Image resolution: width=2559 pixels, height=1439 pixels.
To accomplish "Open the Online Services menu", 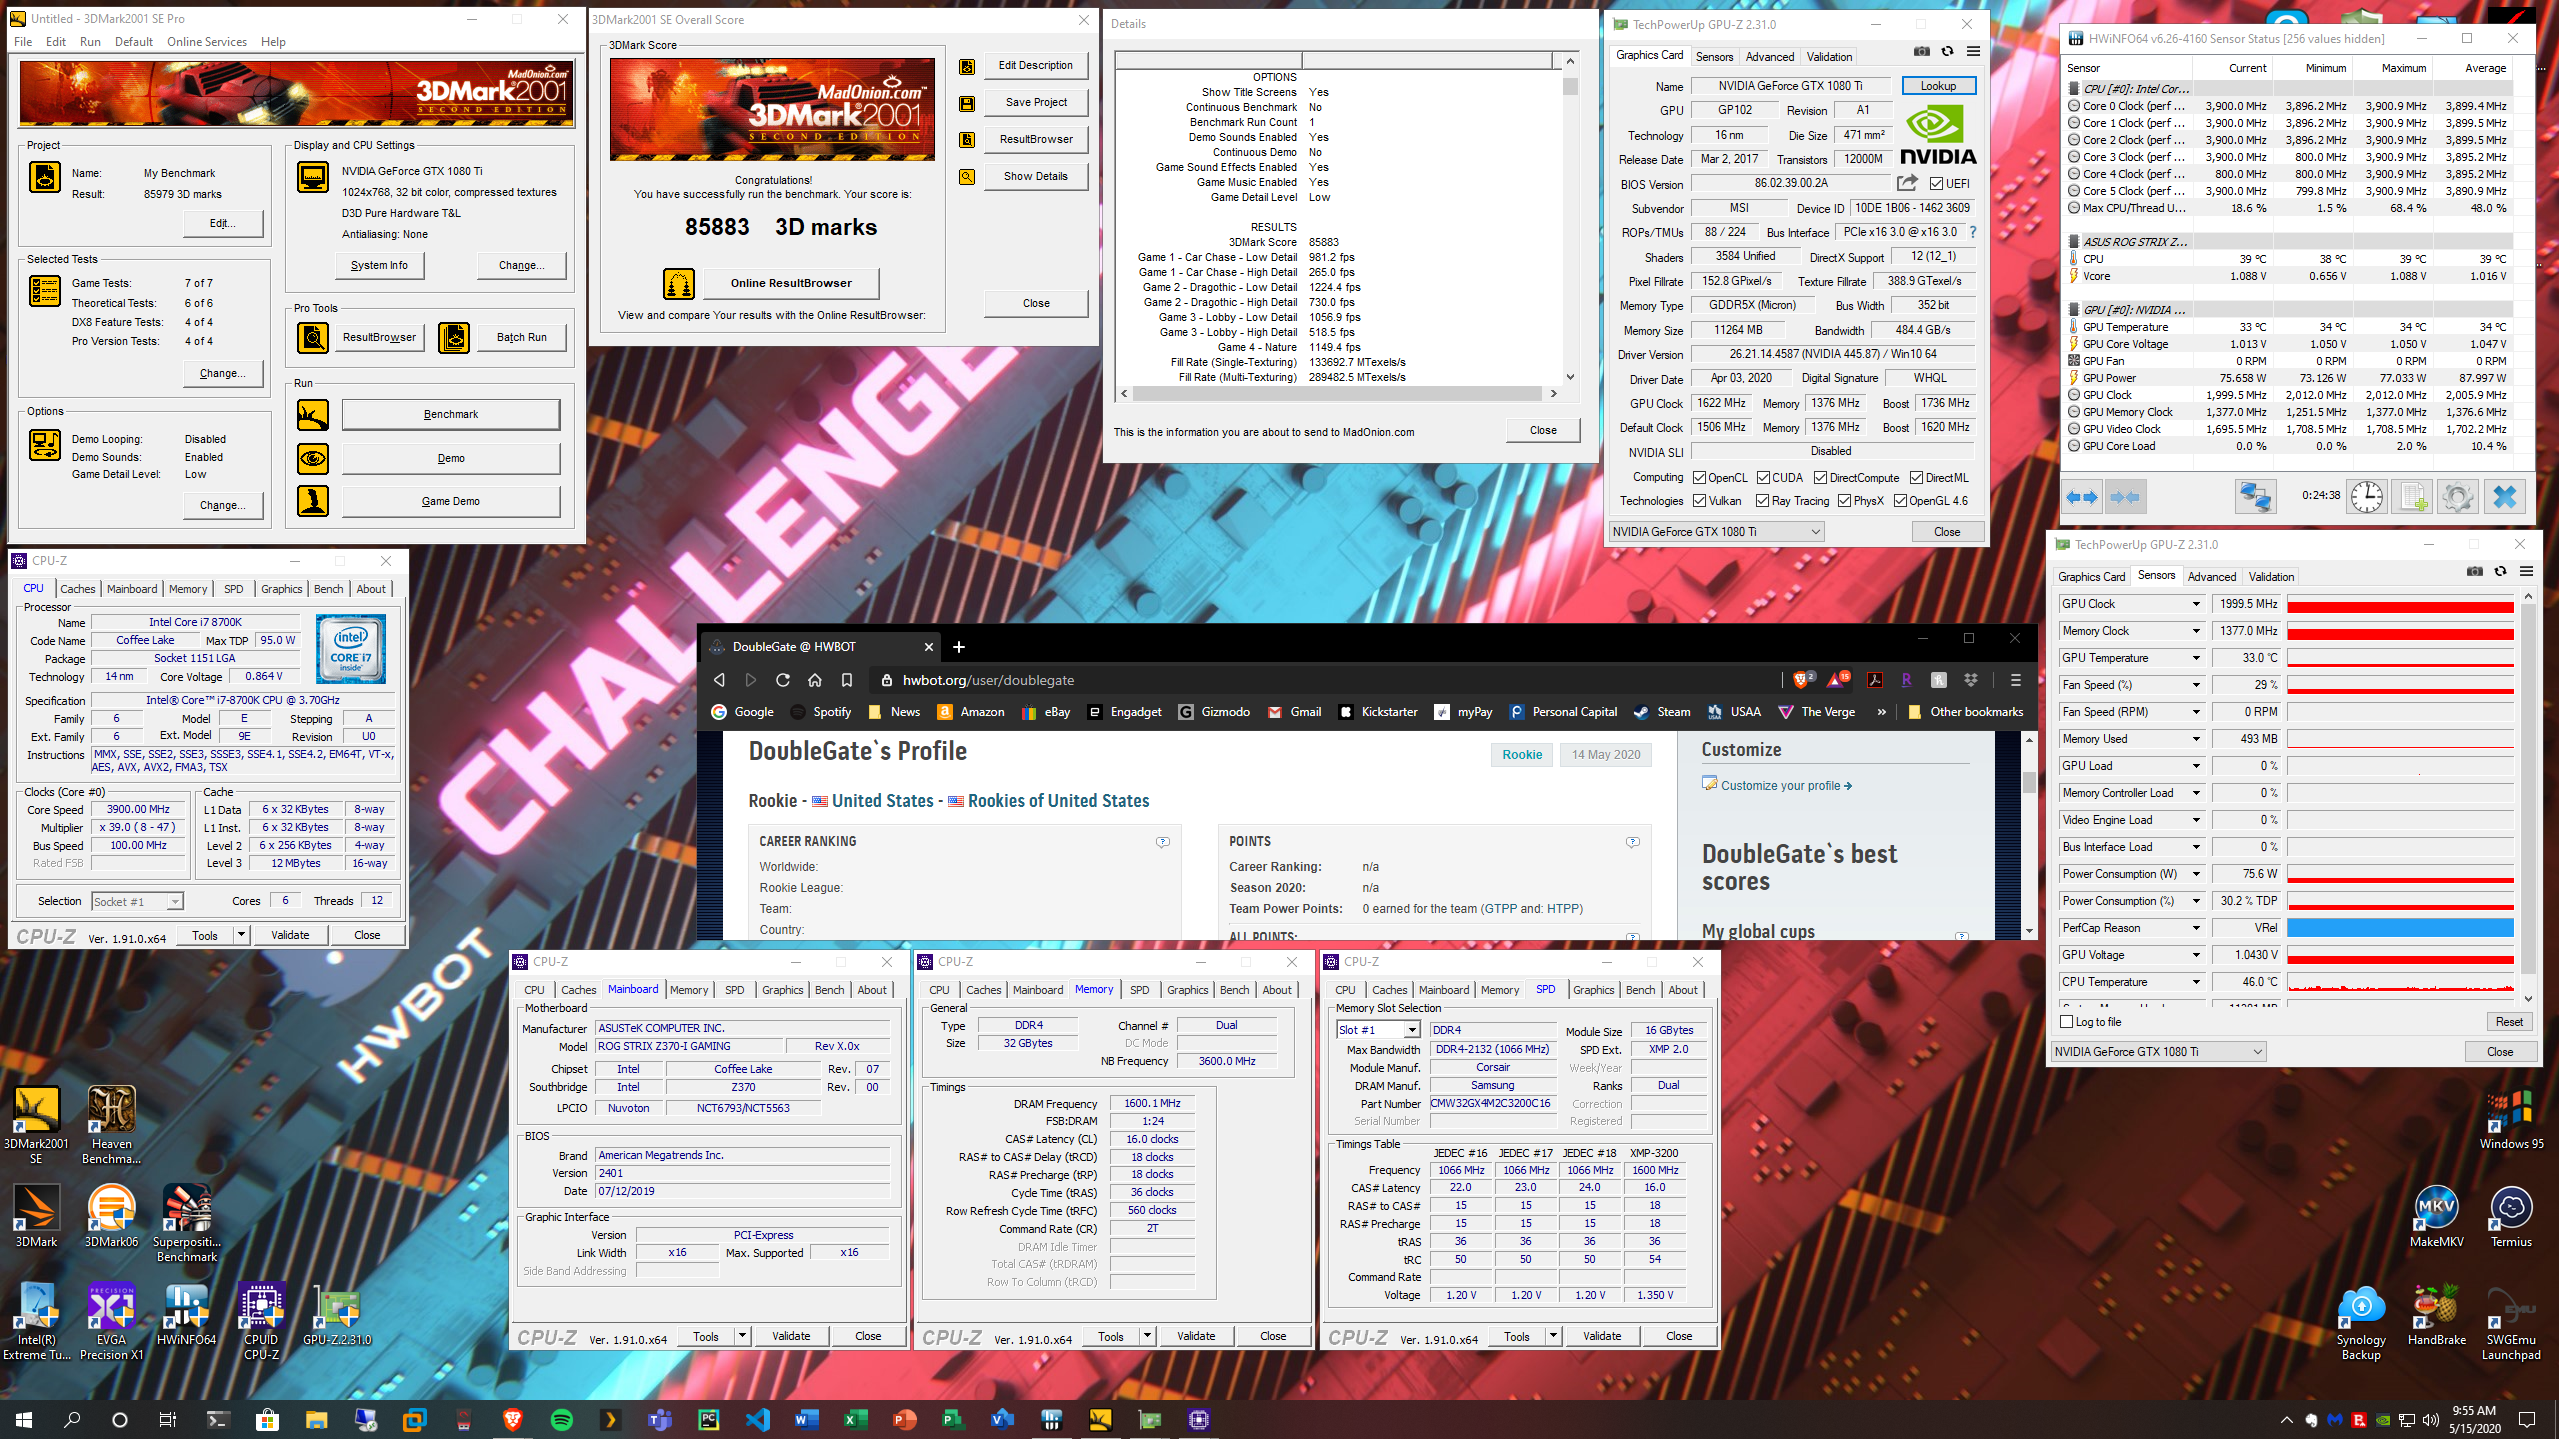I will (x=207, y=42).
